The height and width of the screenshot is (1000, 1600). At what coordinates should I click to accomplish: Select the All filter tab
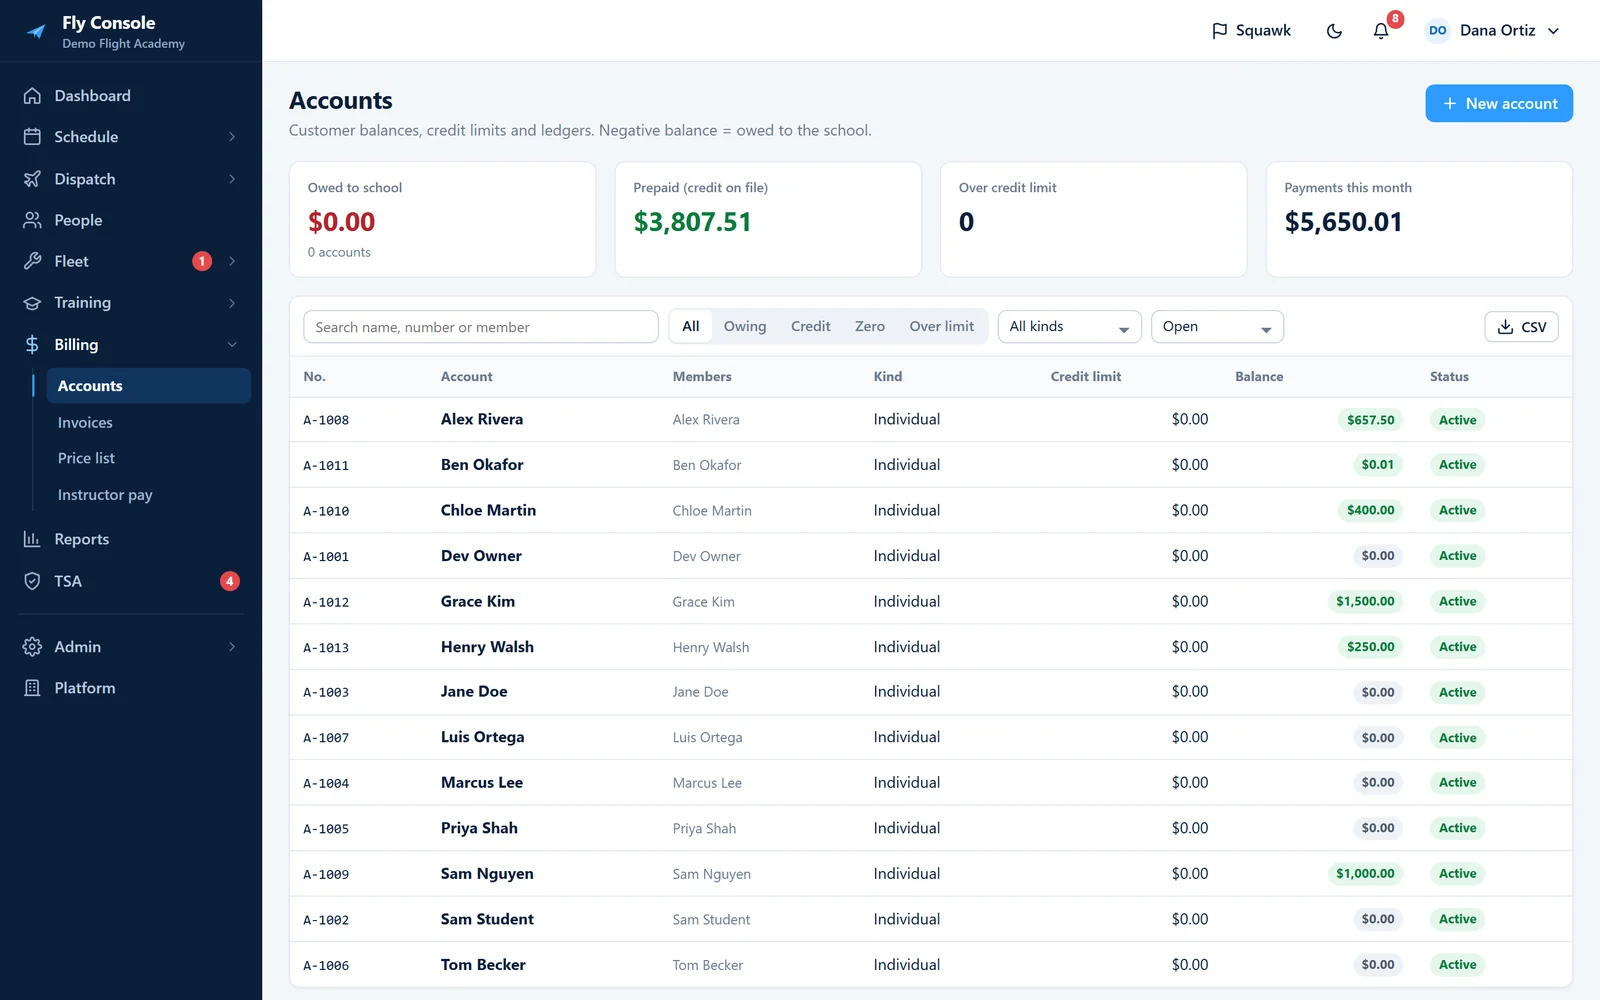click(691, 327)
